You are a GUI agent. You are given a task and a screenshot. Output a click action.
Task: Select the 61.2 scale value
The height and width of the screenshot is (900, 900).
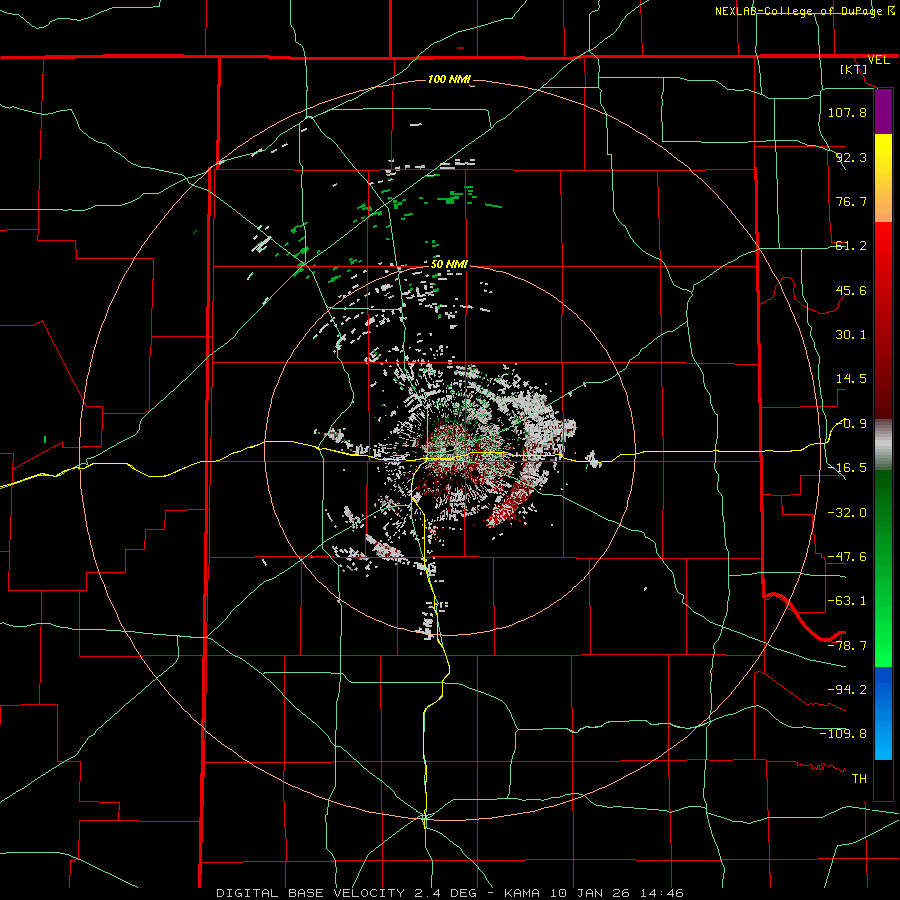coord(851,246)
